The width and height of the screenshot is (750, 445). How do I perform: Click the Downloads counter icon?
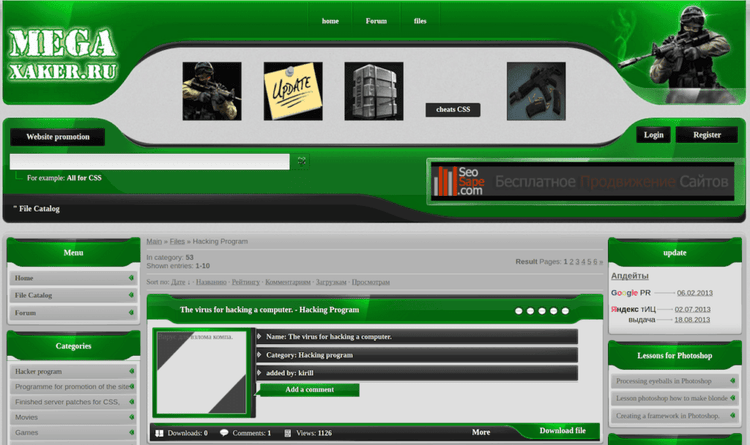159,433
